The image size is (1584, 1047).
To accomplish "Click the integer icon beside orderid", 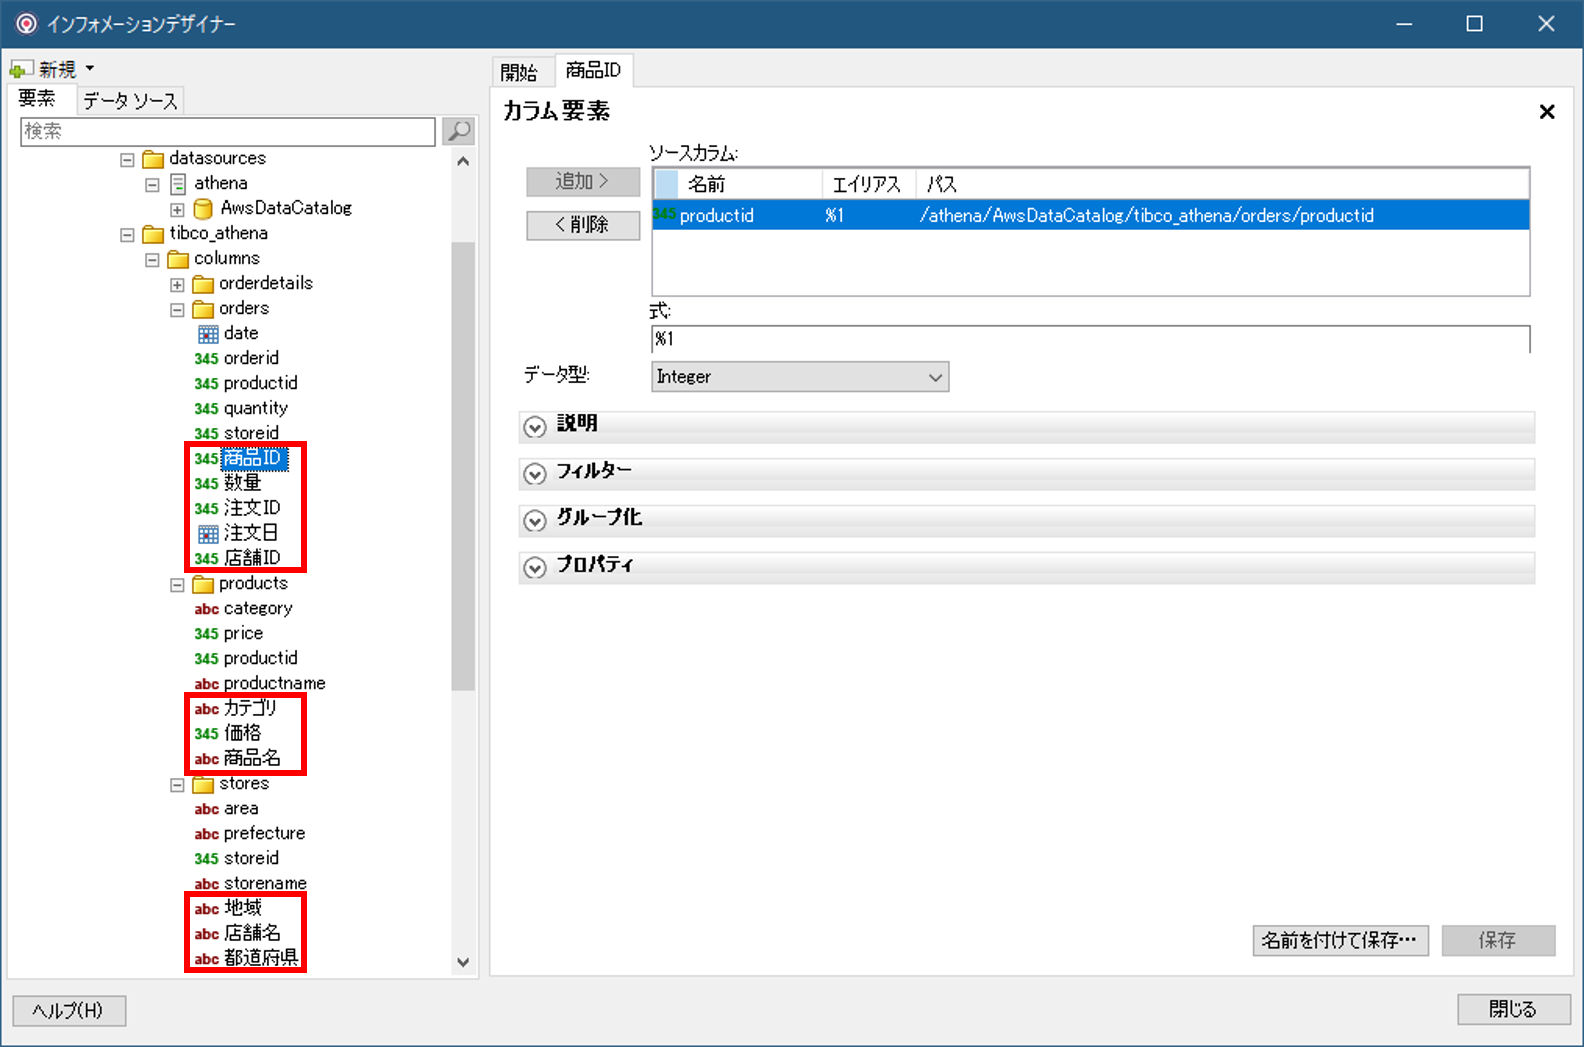I will (x=207, y=359).
